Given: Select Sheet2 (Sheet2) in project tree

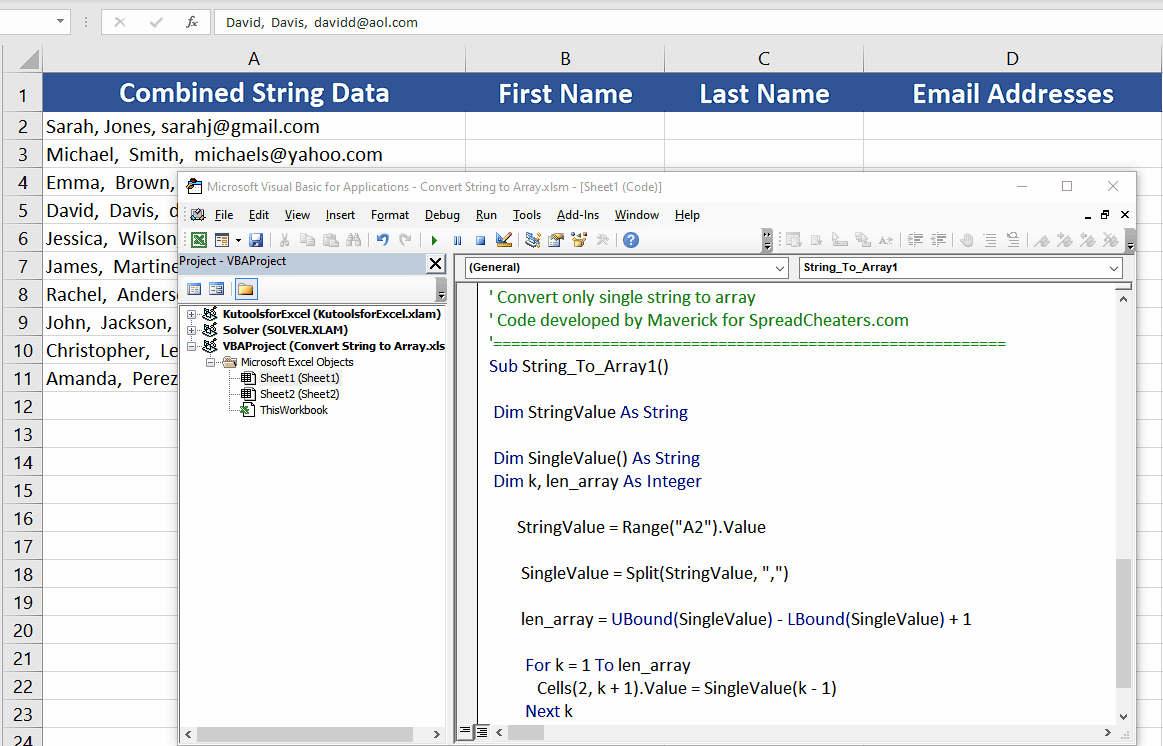Looking at the screenshot, I should tap(299, 394).
